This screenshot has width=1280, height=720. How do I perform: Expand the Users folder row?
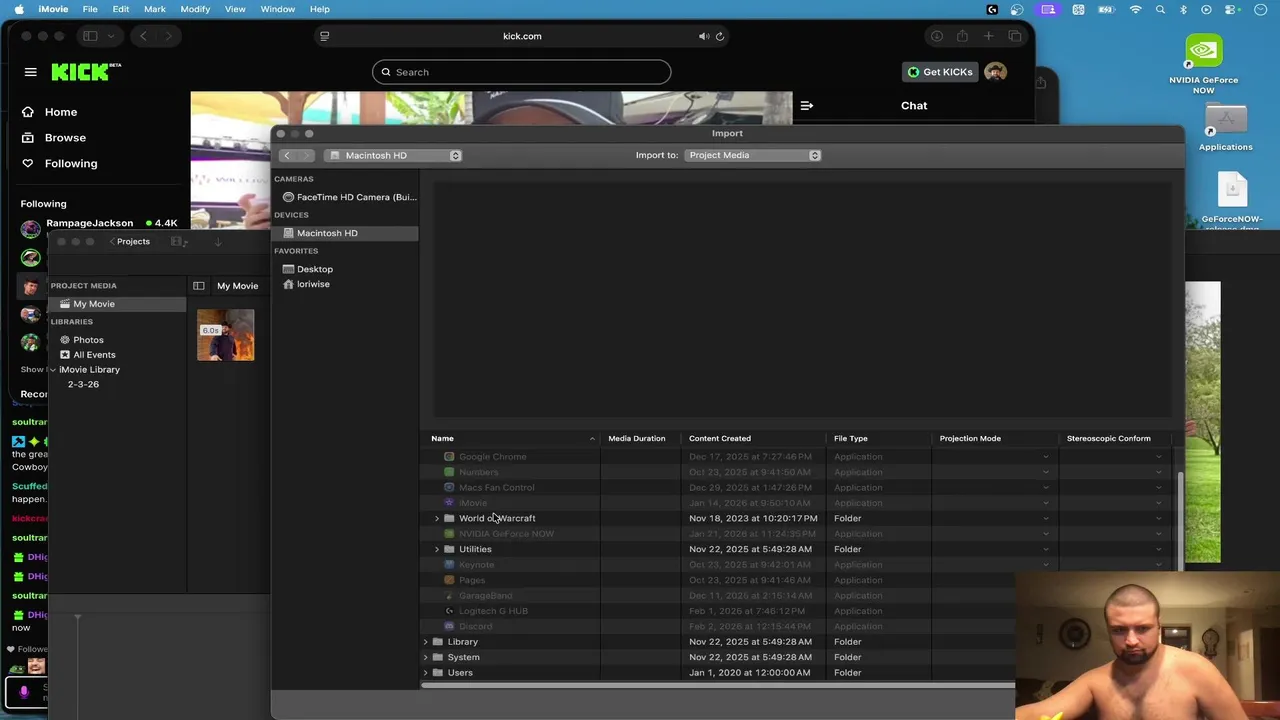pyautogui.click(x=425, y=673)
